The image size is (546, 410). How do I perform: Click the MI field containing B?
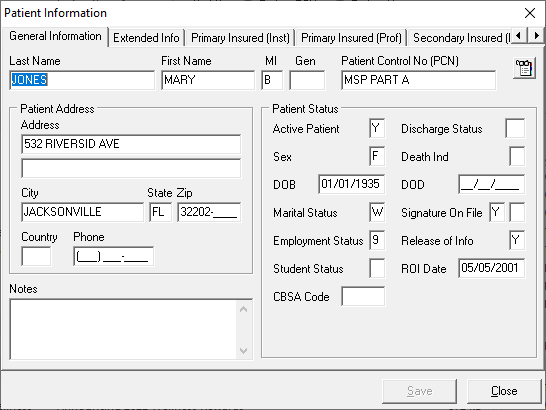pos(272,80)
